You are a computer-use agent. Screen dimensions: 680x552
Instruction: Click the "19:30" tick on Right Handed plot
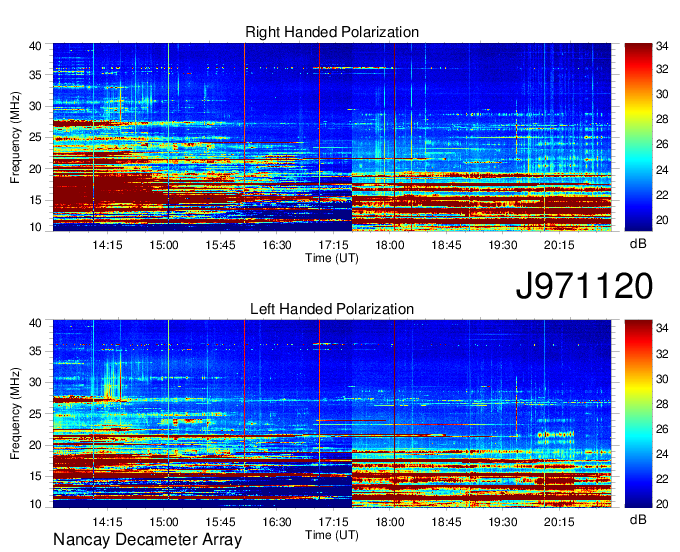coord(503,245)
